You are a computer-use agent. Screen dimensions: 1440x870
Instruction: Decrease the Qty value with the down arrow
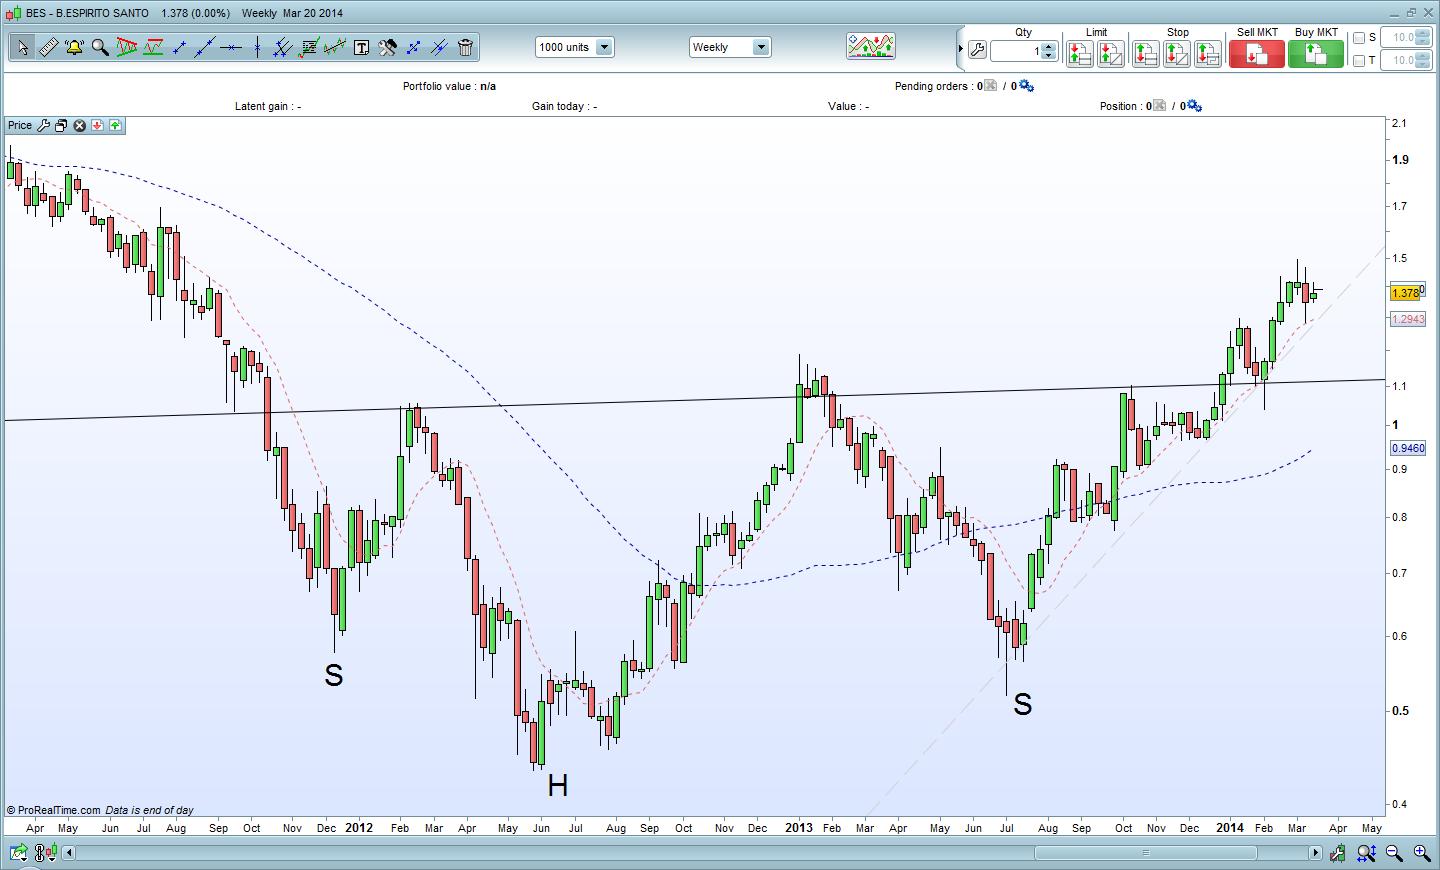(x=1049, y=55)
